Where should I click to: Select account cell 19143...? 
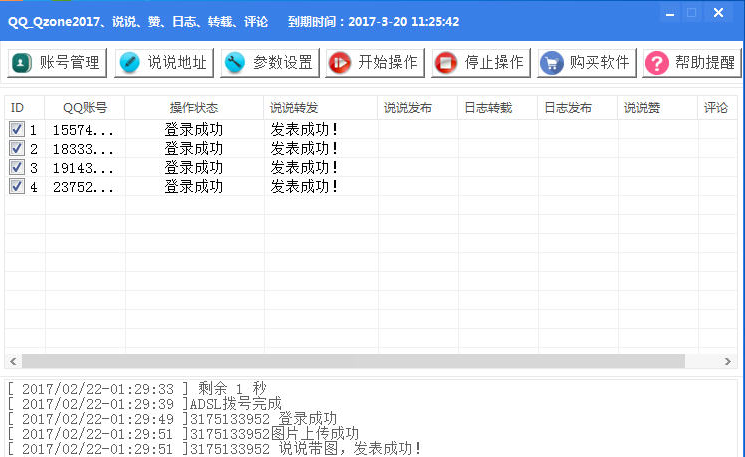83,168
